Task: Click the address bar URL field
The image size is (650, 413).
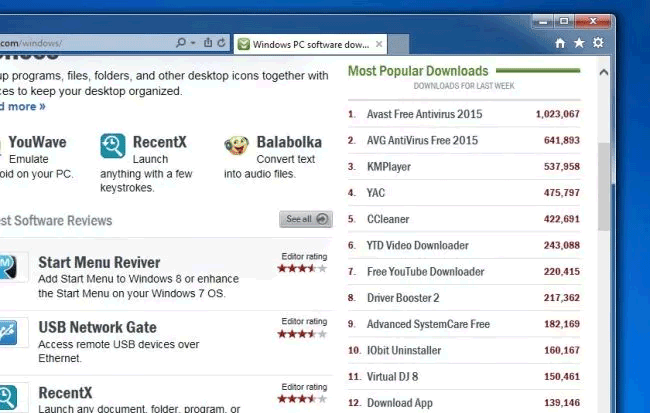Action: (x=85, y=43)
